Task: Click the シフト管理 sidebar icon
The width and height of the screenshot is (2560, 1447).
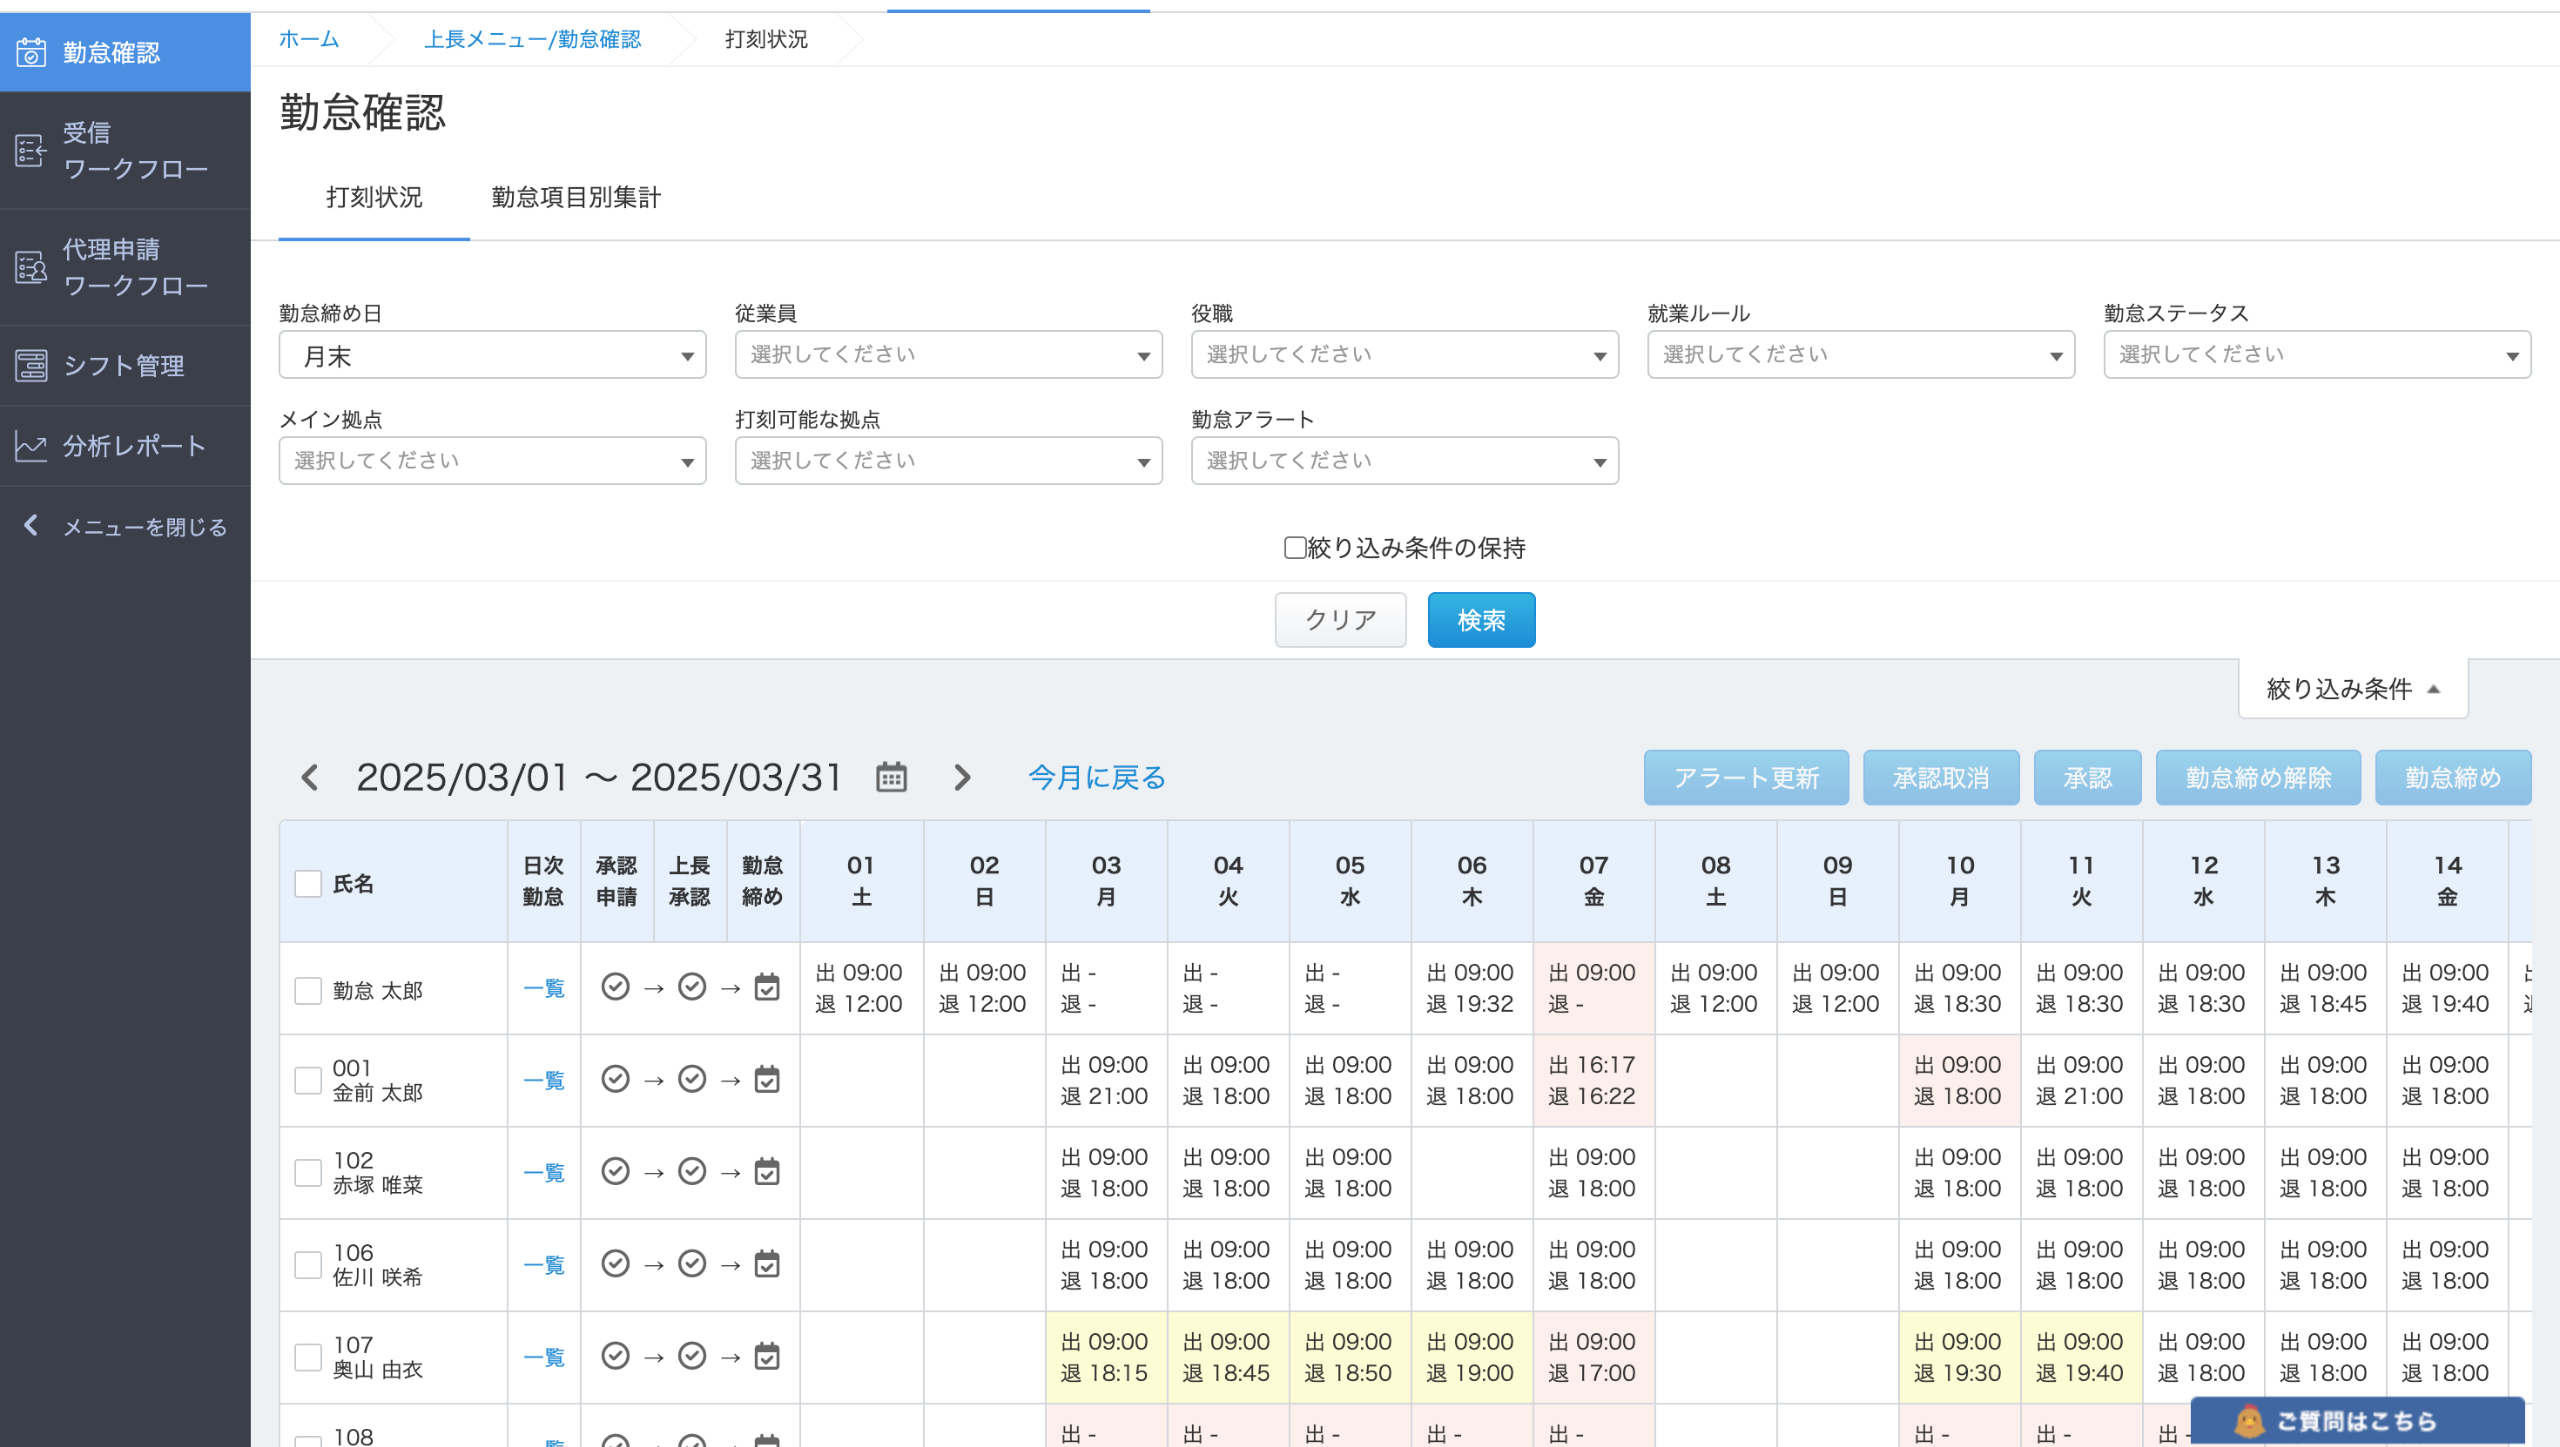Action: (31, 366)
